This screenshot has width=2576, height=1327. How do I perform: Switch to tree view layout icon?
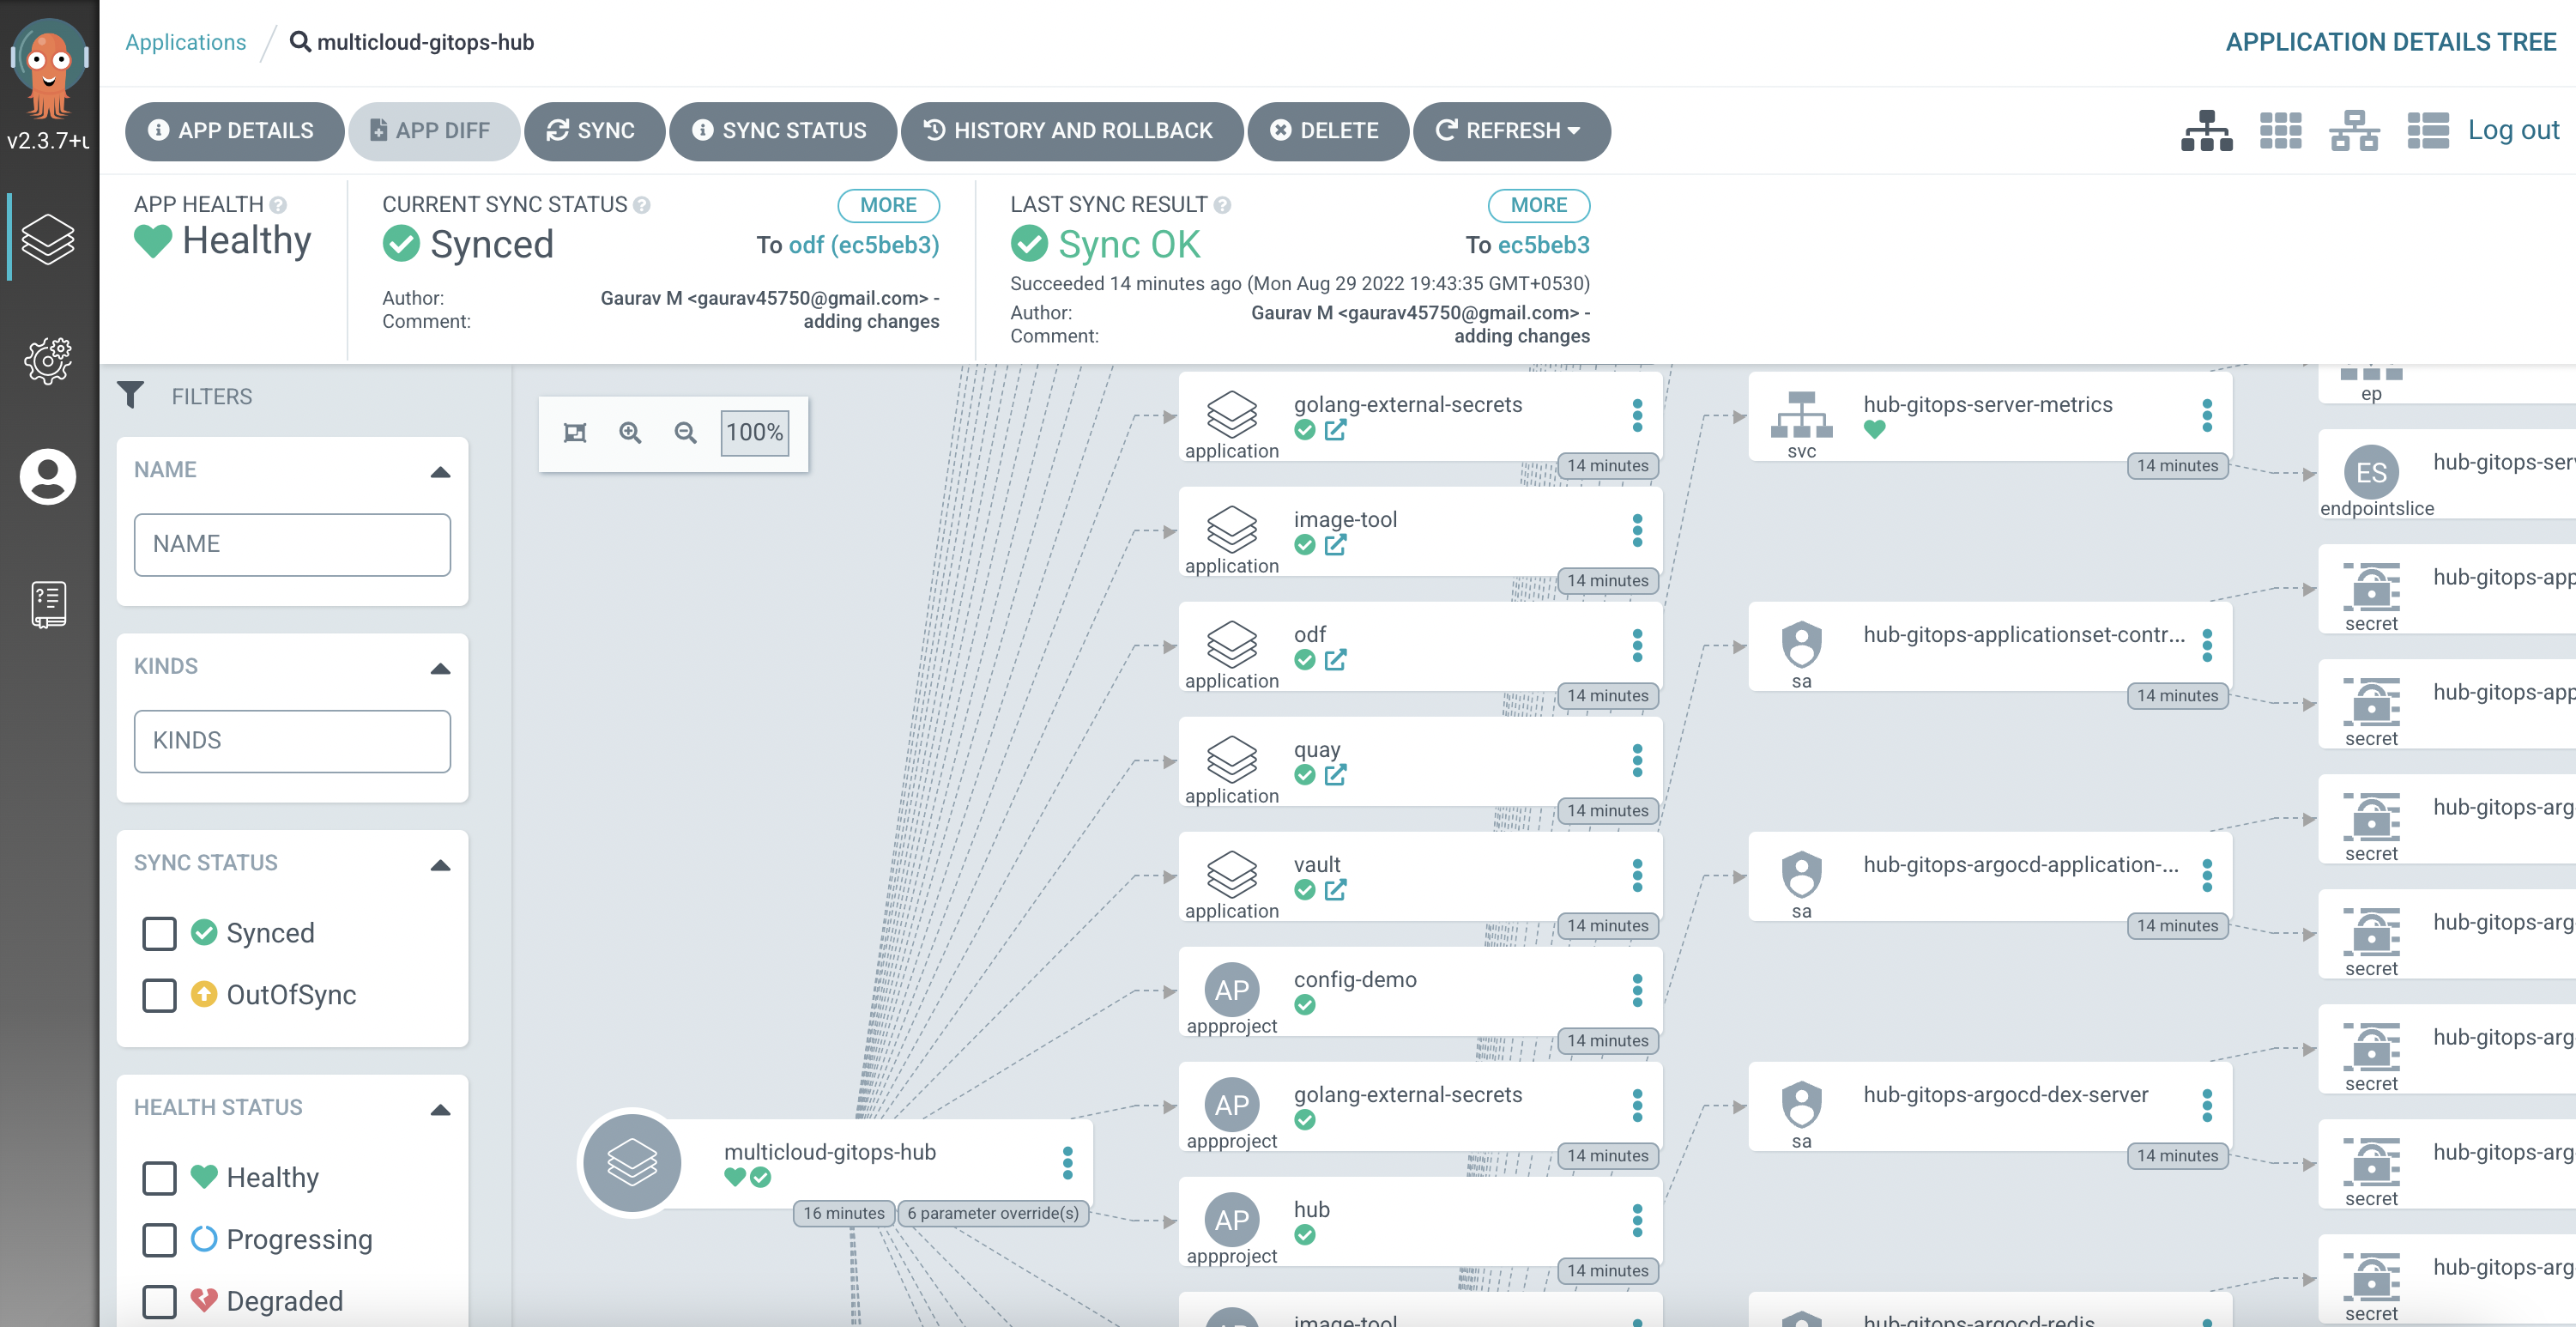click(2206, 131)
